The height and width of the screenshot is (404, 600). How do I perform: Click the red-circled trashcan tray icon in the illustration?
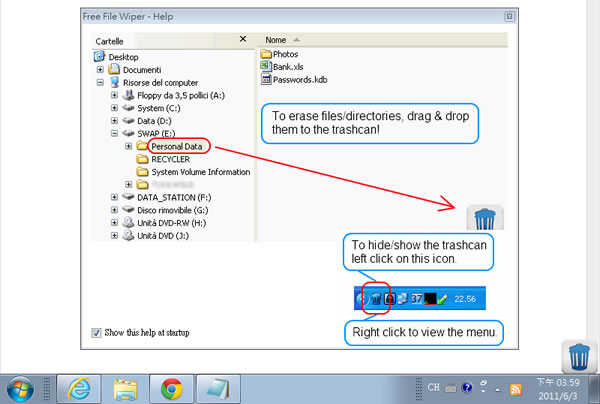(x=376, y=298)
